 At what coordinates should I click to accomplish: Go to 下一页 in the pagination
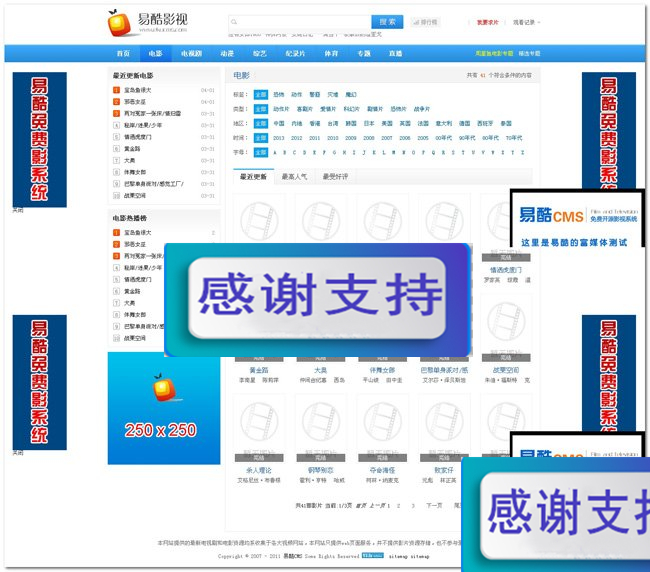[x=434, y=505]
